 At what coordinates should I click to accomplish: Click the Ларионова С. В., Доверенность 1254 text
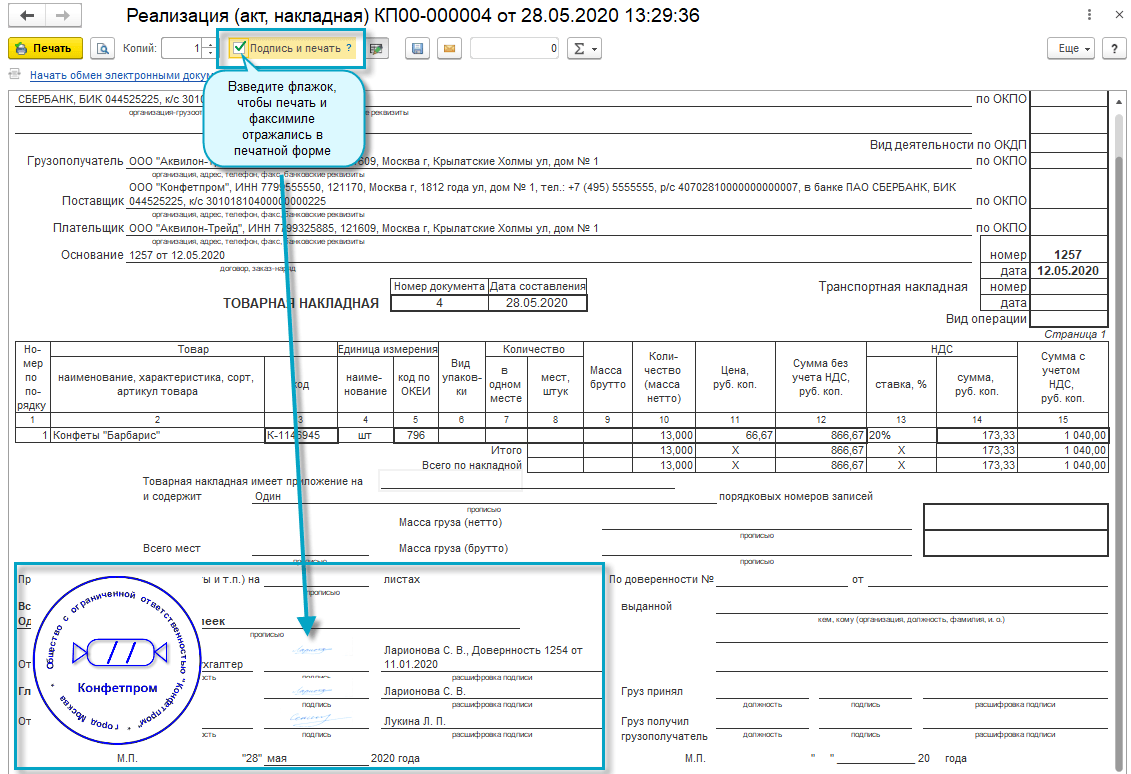click(483, 657)
